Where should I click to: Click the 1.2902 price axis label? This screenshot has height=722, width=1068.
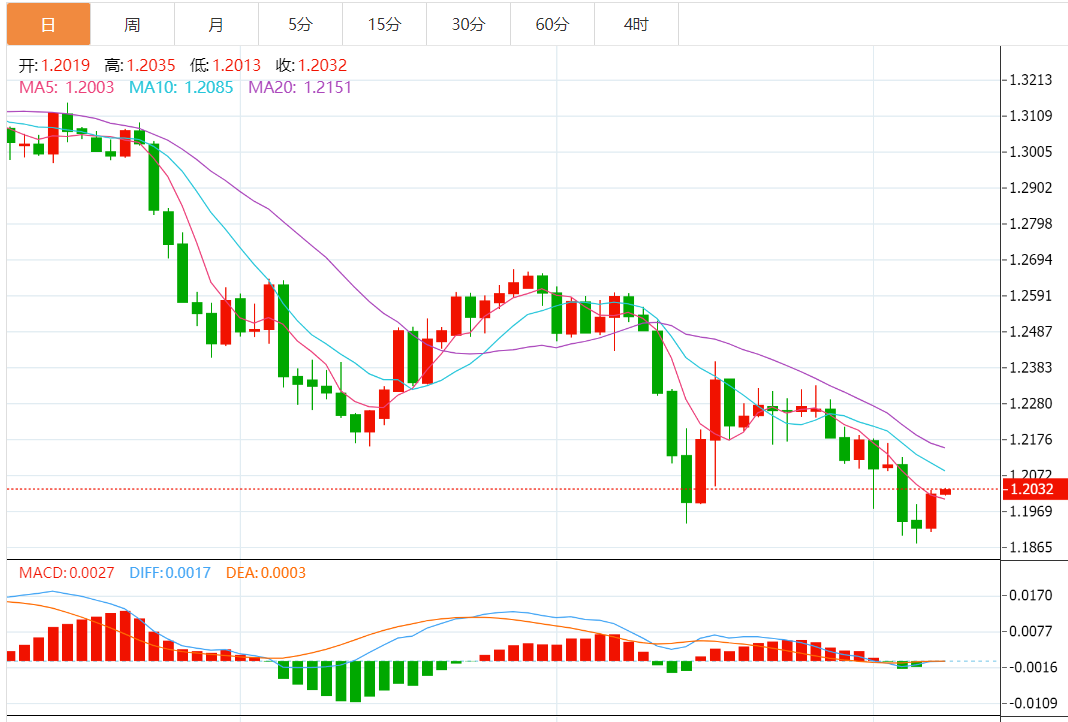[1031, 188]
